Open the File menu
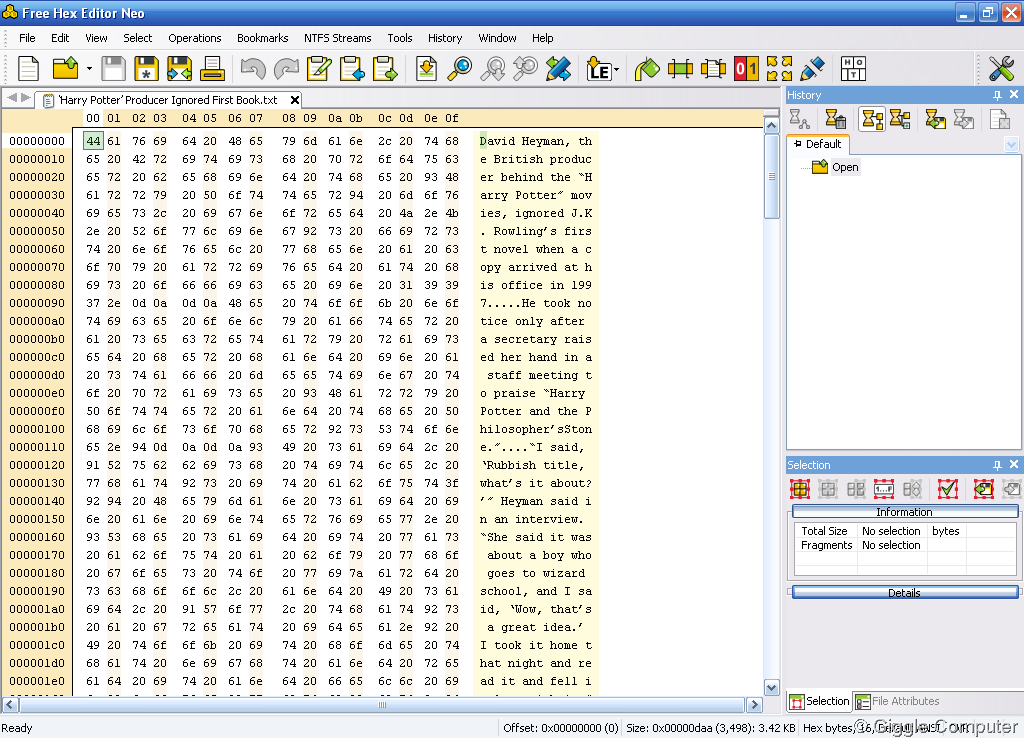1024x738 pixels. tap(27, 38)
